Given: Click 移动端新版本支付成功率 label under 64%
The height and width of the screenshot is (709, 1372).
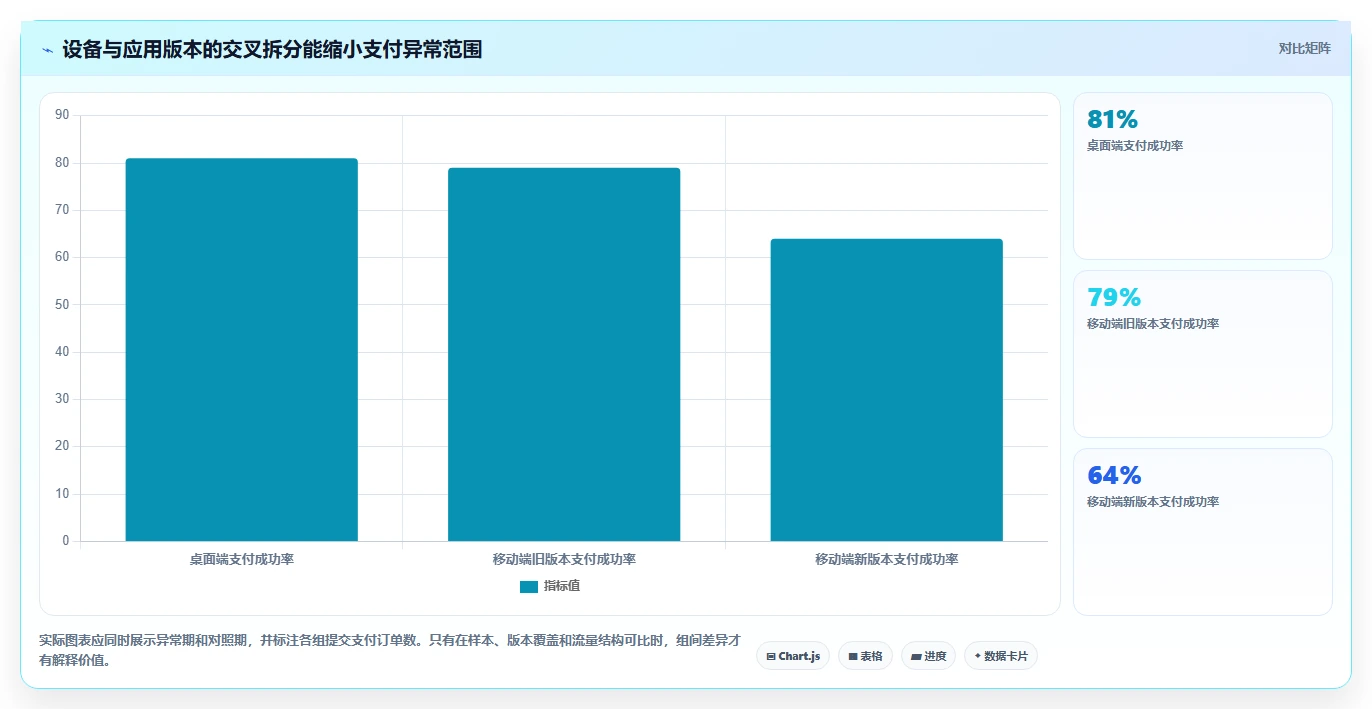Looking at the screenshot, I should [1153, 502].
